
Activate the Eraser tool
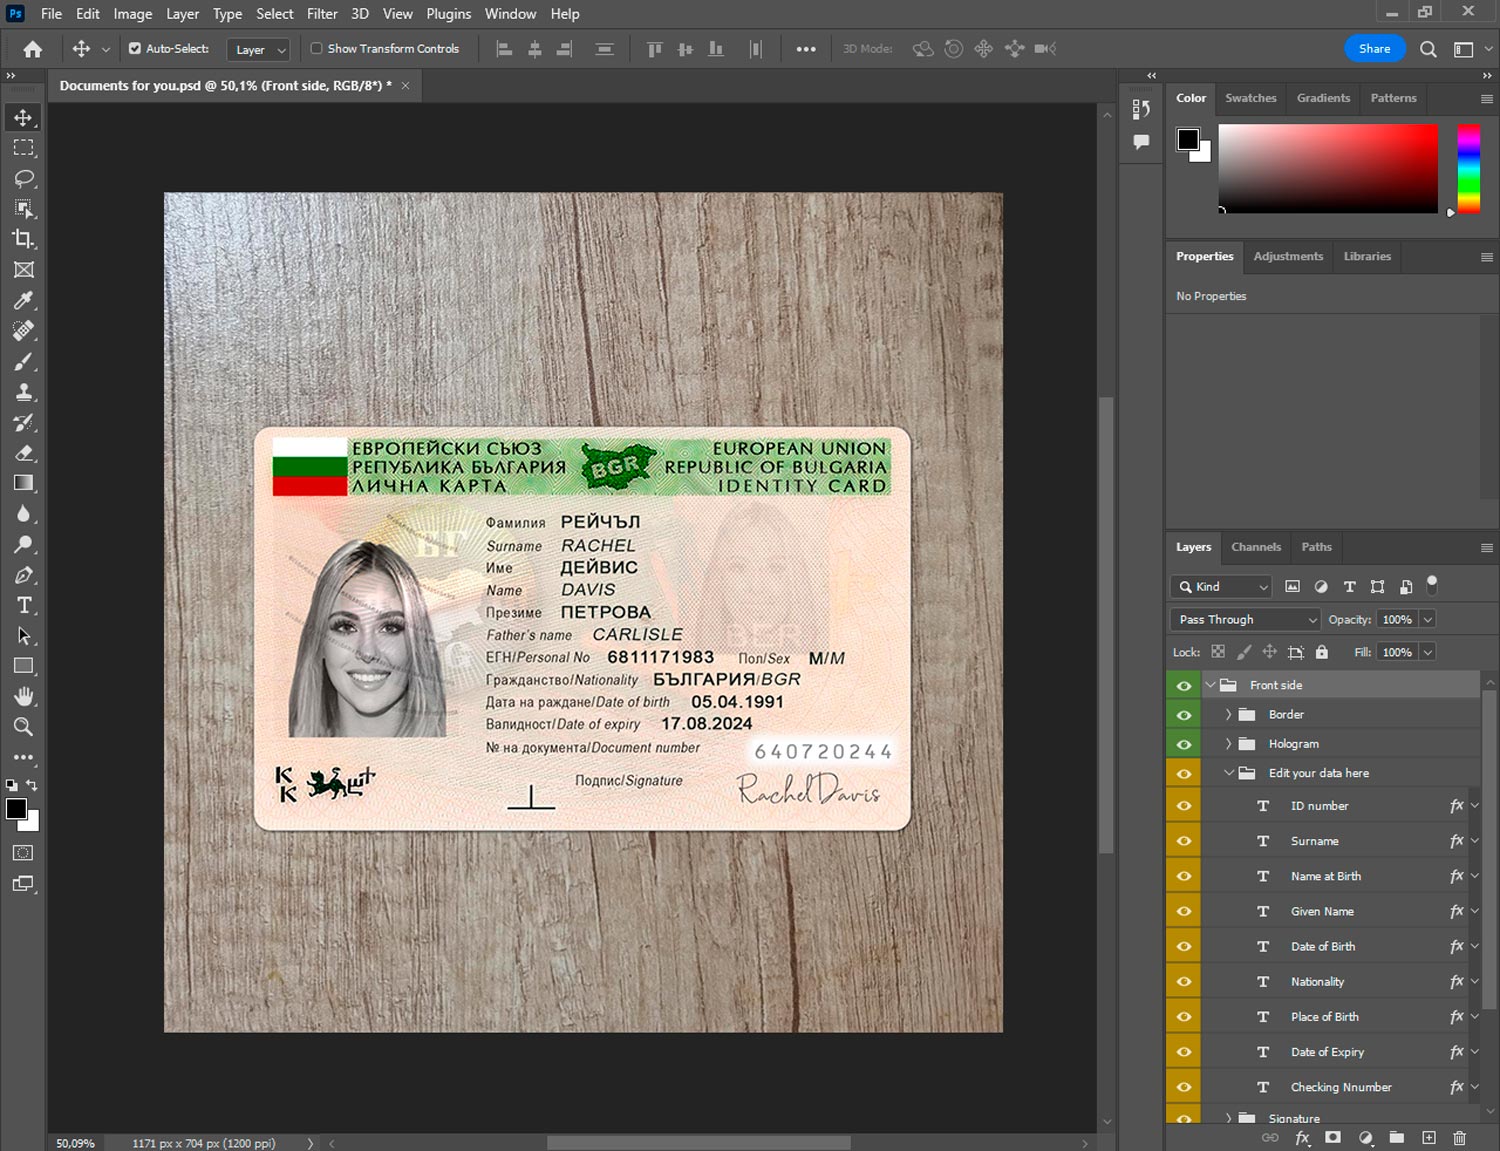(24, 453)
